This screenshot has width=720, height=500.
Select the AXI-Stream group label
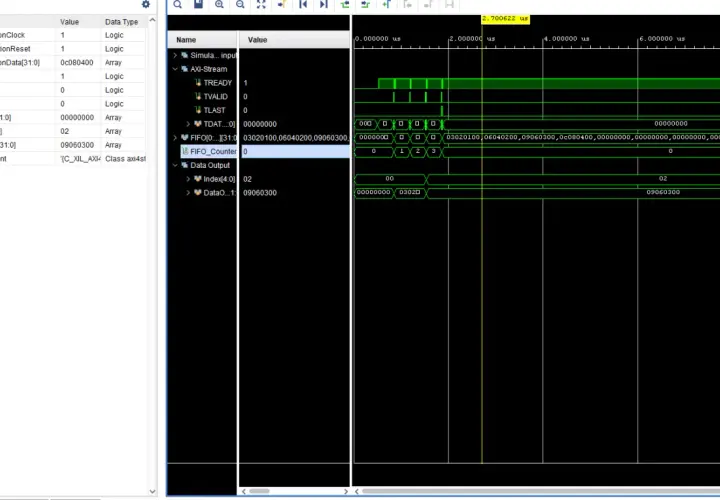tap(209, 69)
